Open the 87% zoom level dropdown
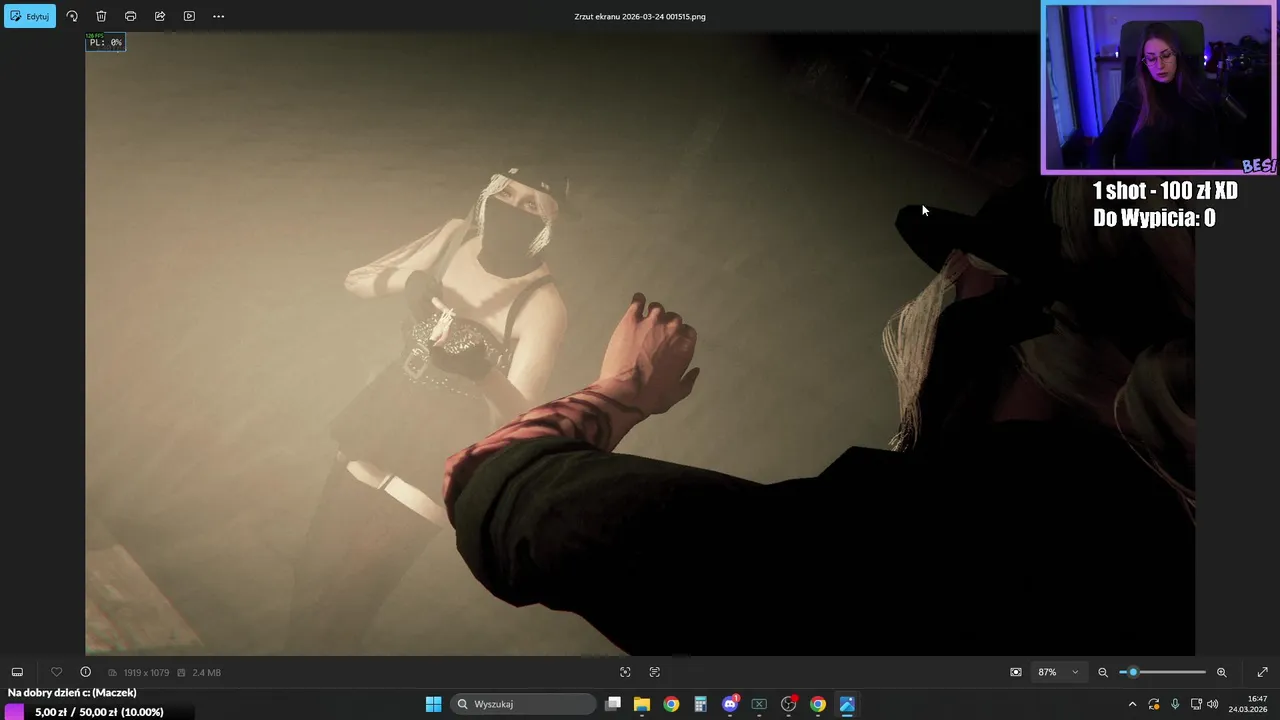Image resolution: width=1280 pixels, height=720 pixels. click(1058, 672)
